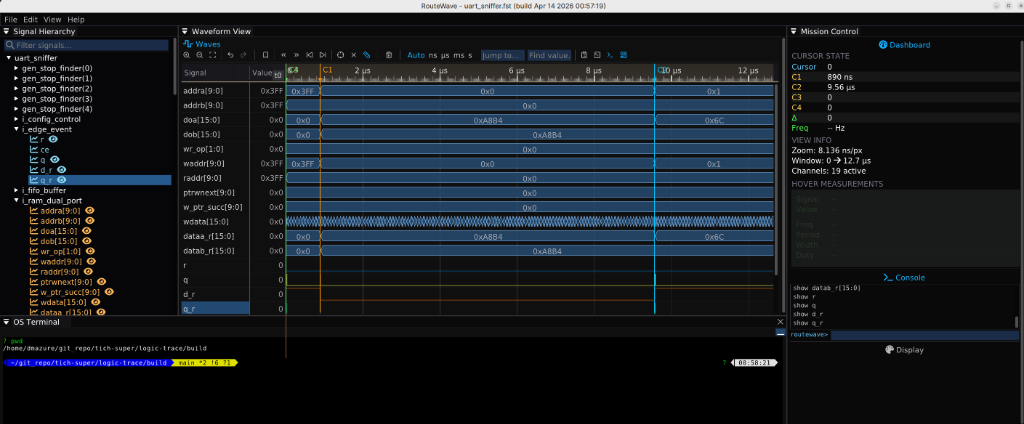Click the trash can icon in waveform toolbar
This screenshot has height=424, width=1024.
(389, 56)
